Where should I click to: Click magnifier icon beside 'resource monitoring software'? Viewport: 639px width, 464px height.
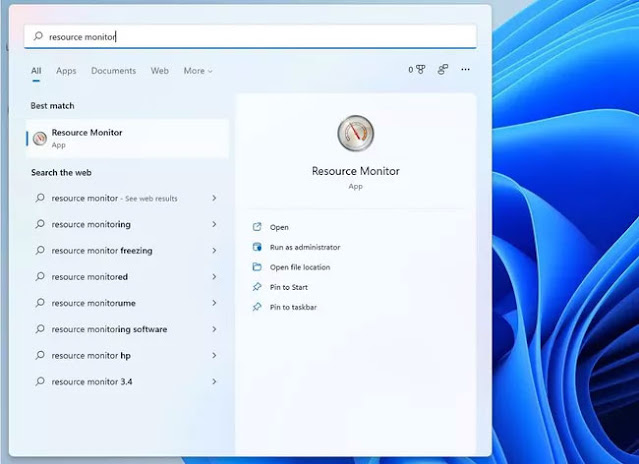tap(40, 329)
